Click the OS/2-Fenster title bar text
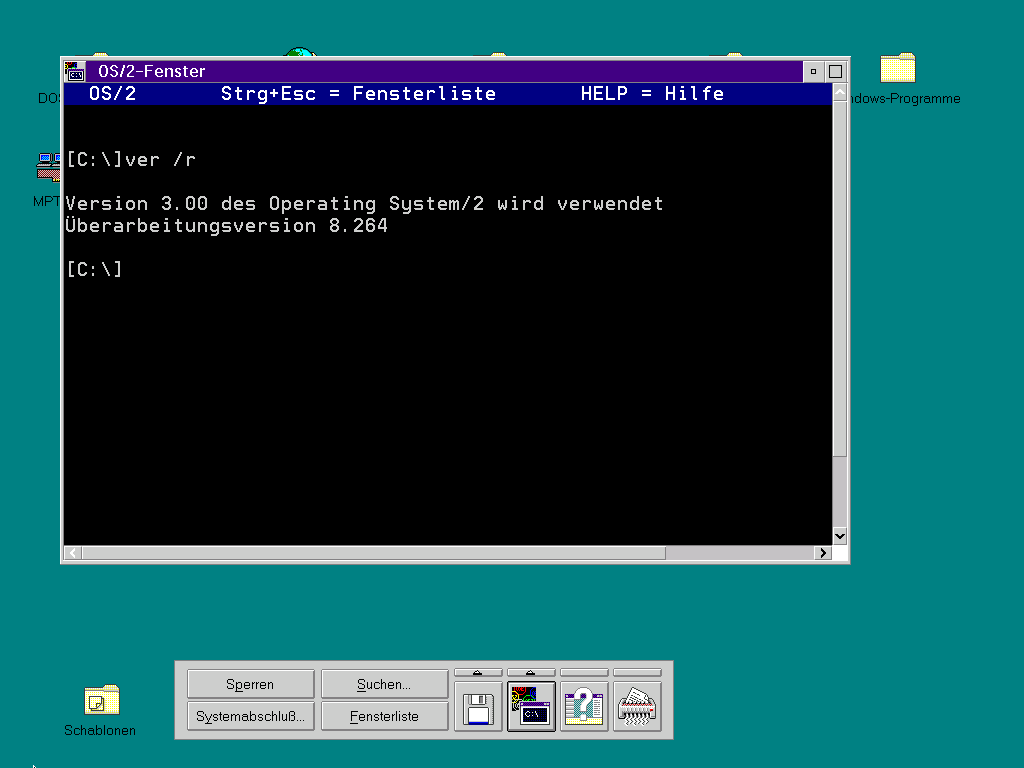Screen dimensions: 1024x768 coord(152,71)
